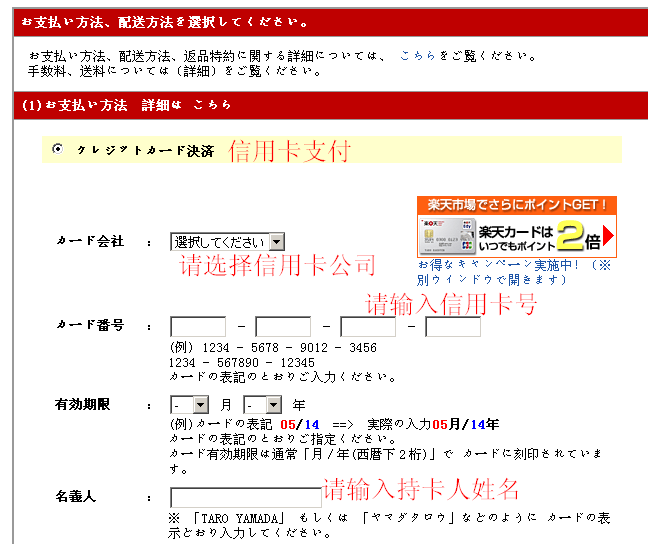Viewport: 648px width, 544px height.
Task: Open the カード会社 dropdown list
Action: coord(227,242)
